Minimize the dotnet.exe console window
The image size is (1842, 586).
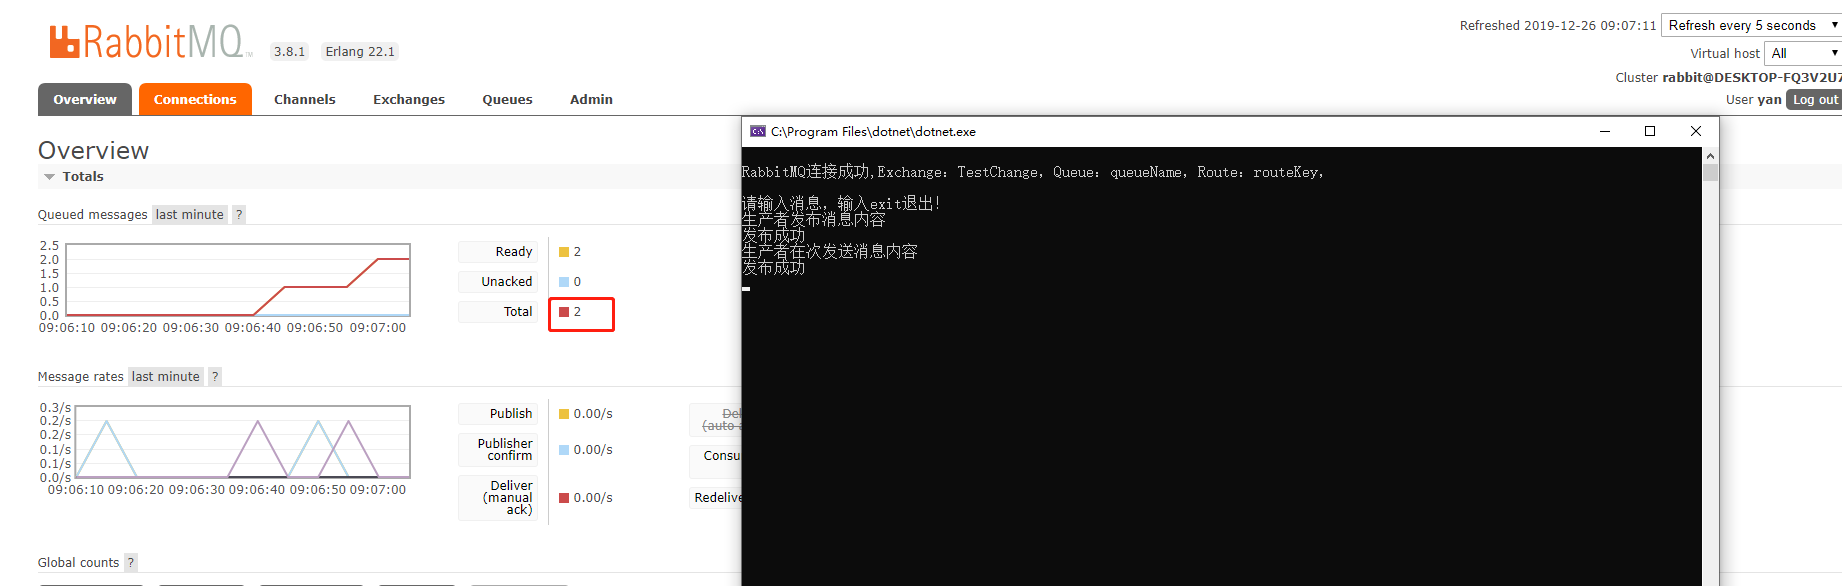click(x=1605, y=131)
